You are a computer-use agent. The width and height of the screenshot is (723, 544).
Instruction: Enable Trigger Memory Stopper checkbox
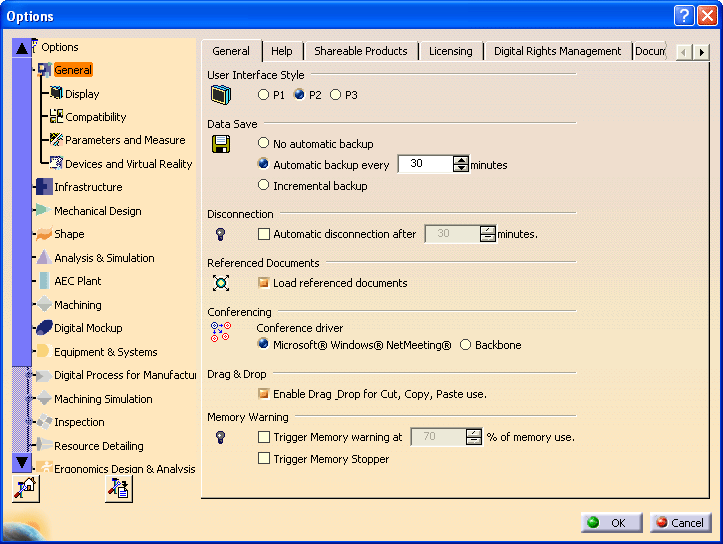click(264, 459)
